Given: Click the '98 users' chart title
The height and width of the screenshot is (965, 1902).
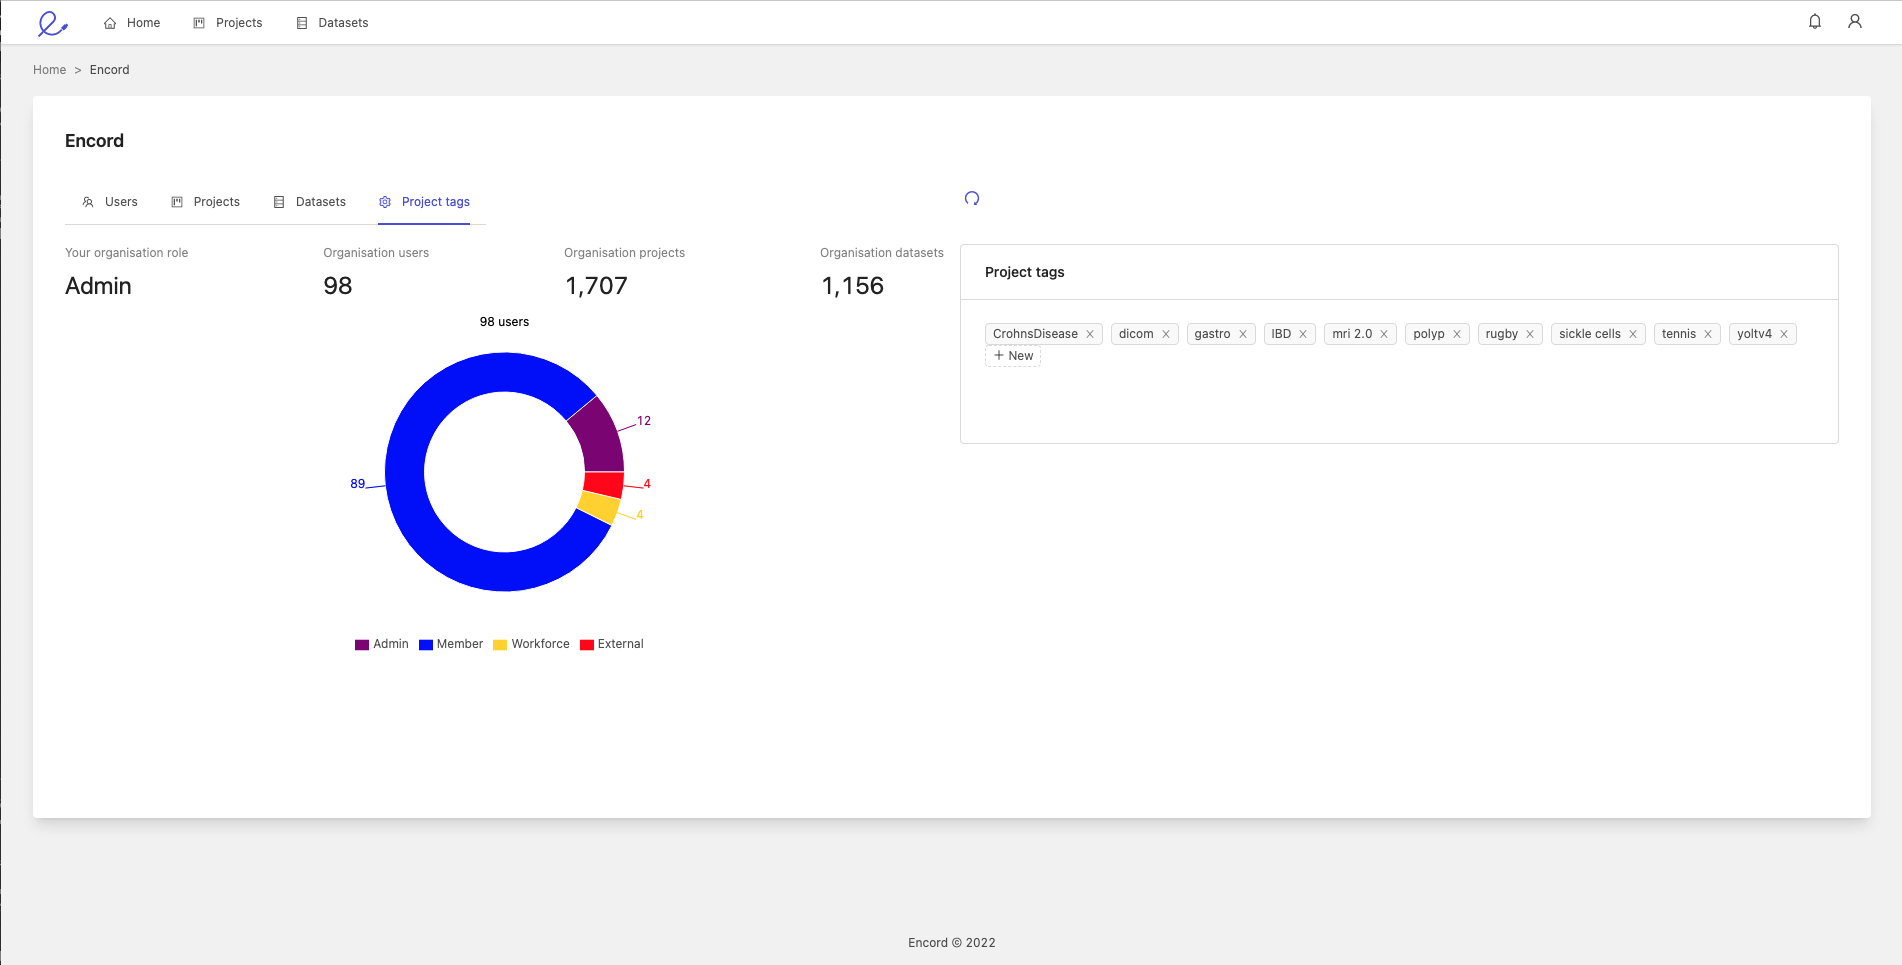Looking at the screenshot, I should pyautogui.click(x=504, y=322).
